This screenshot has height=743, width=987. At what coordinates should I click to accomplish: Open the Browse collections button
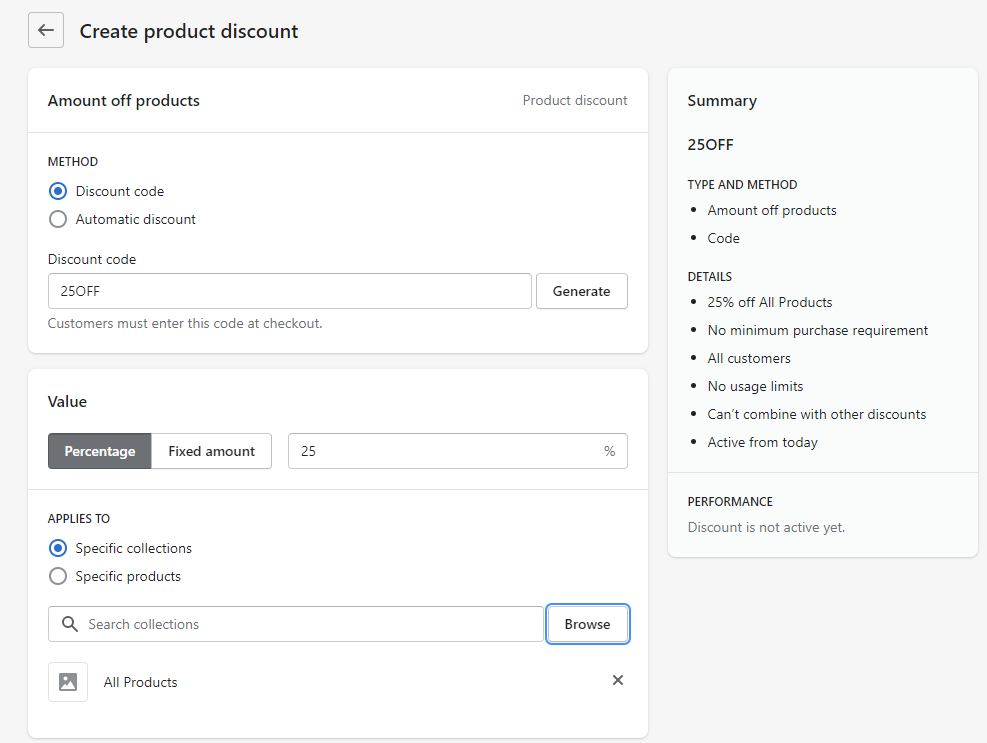tap(587, 624)
